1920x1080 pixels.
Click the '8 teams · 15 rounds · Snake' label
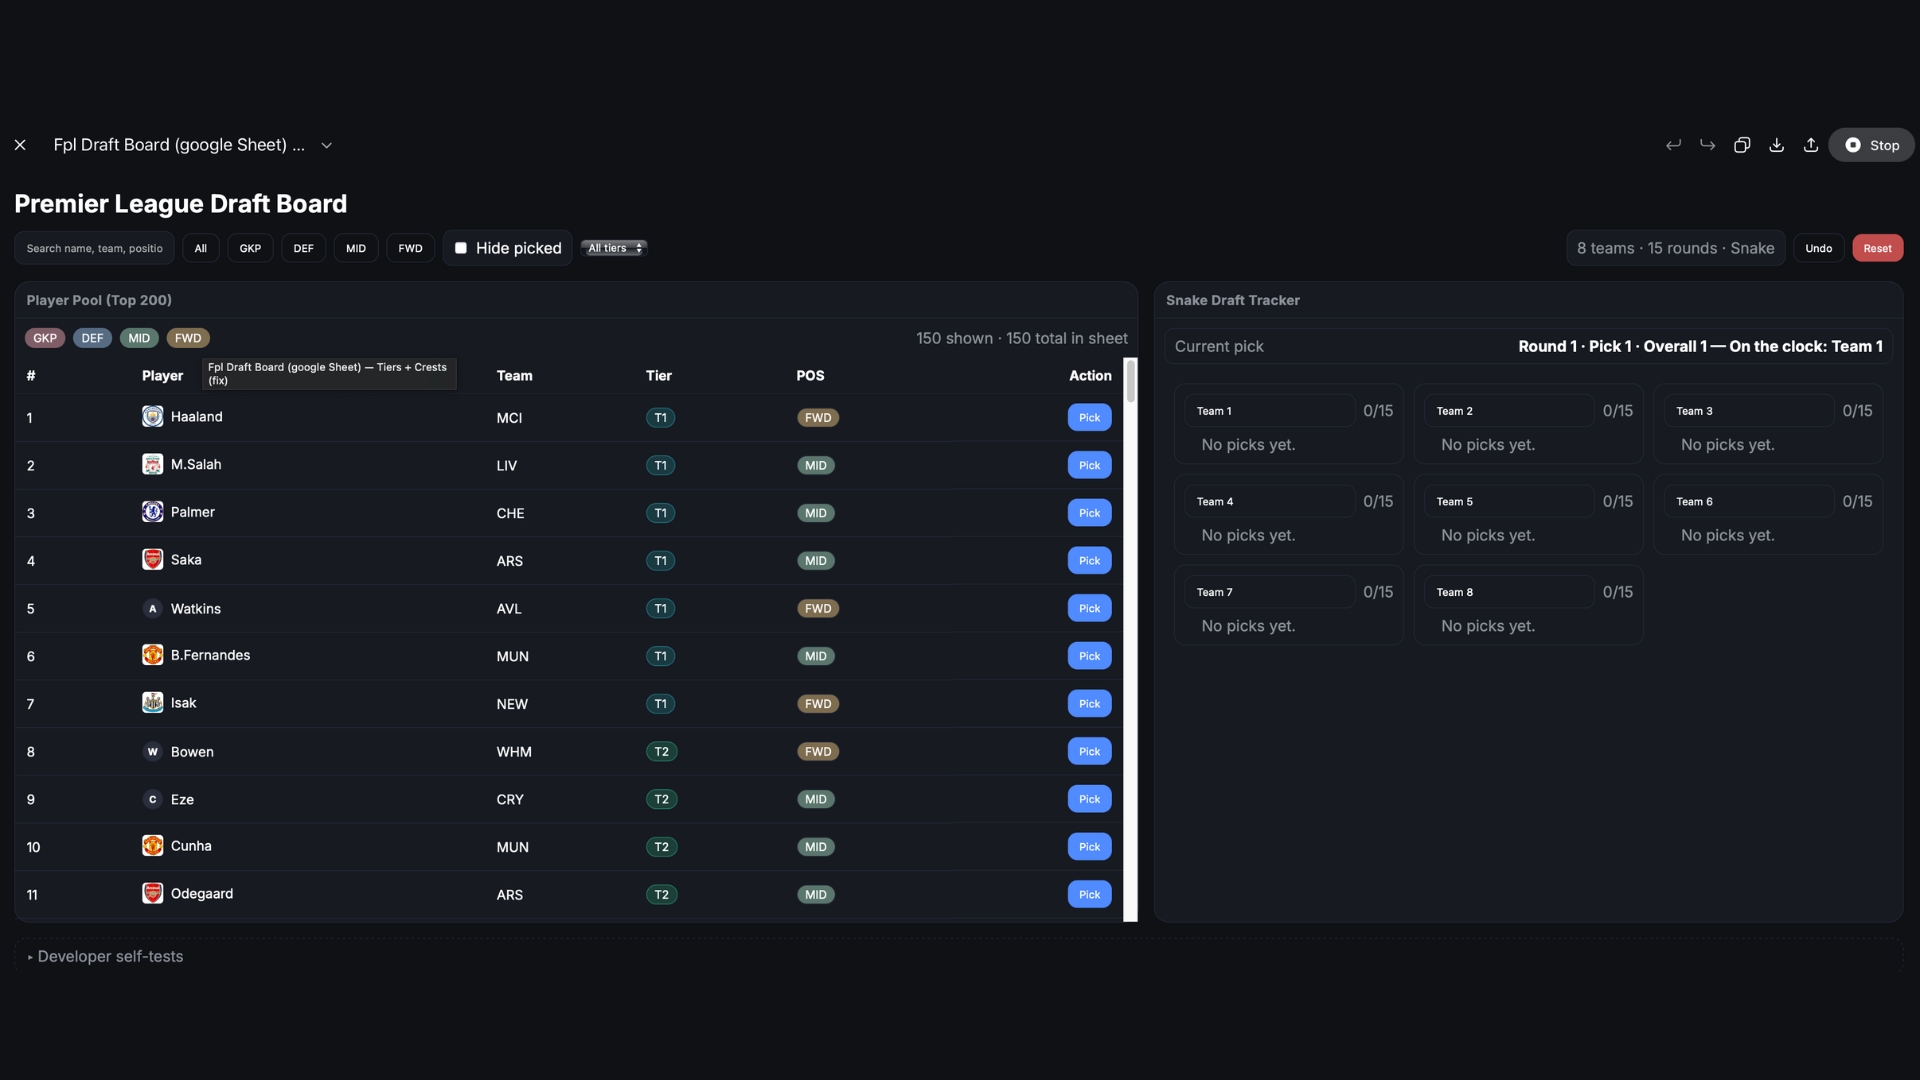point(1675,248)
